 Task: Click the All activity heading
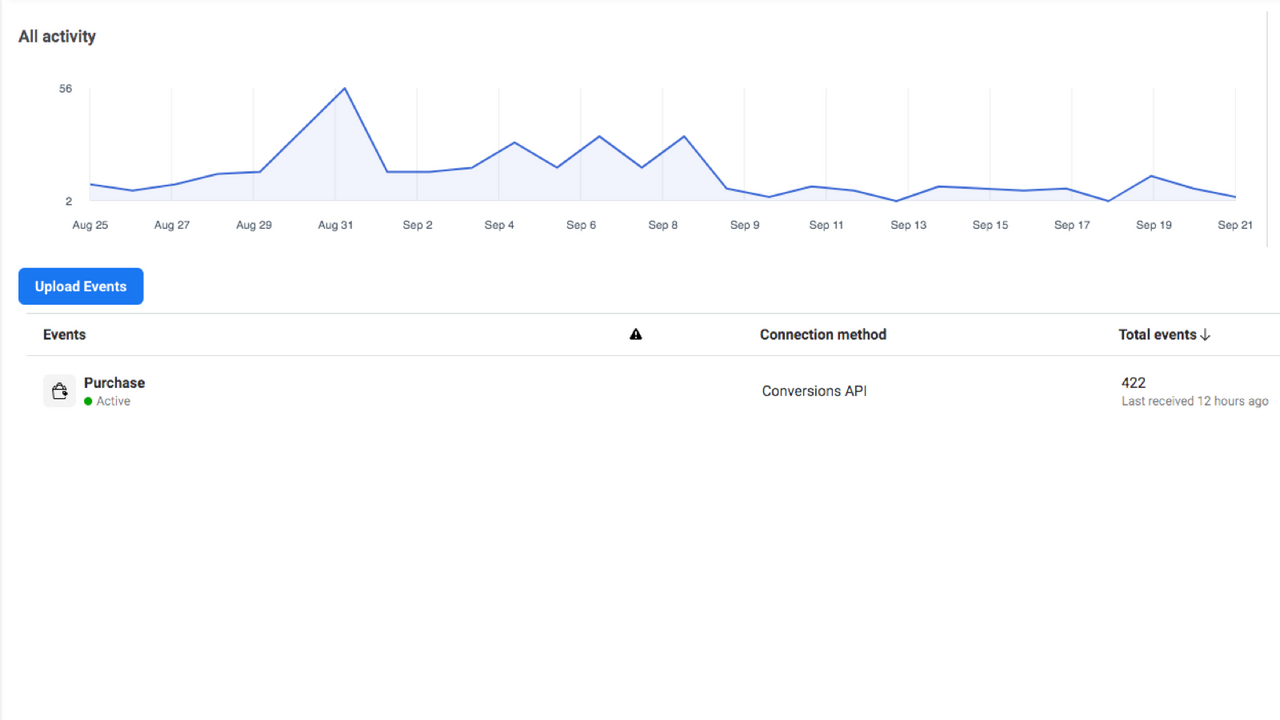click(x=57, y=36)
